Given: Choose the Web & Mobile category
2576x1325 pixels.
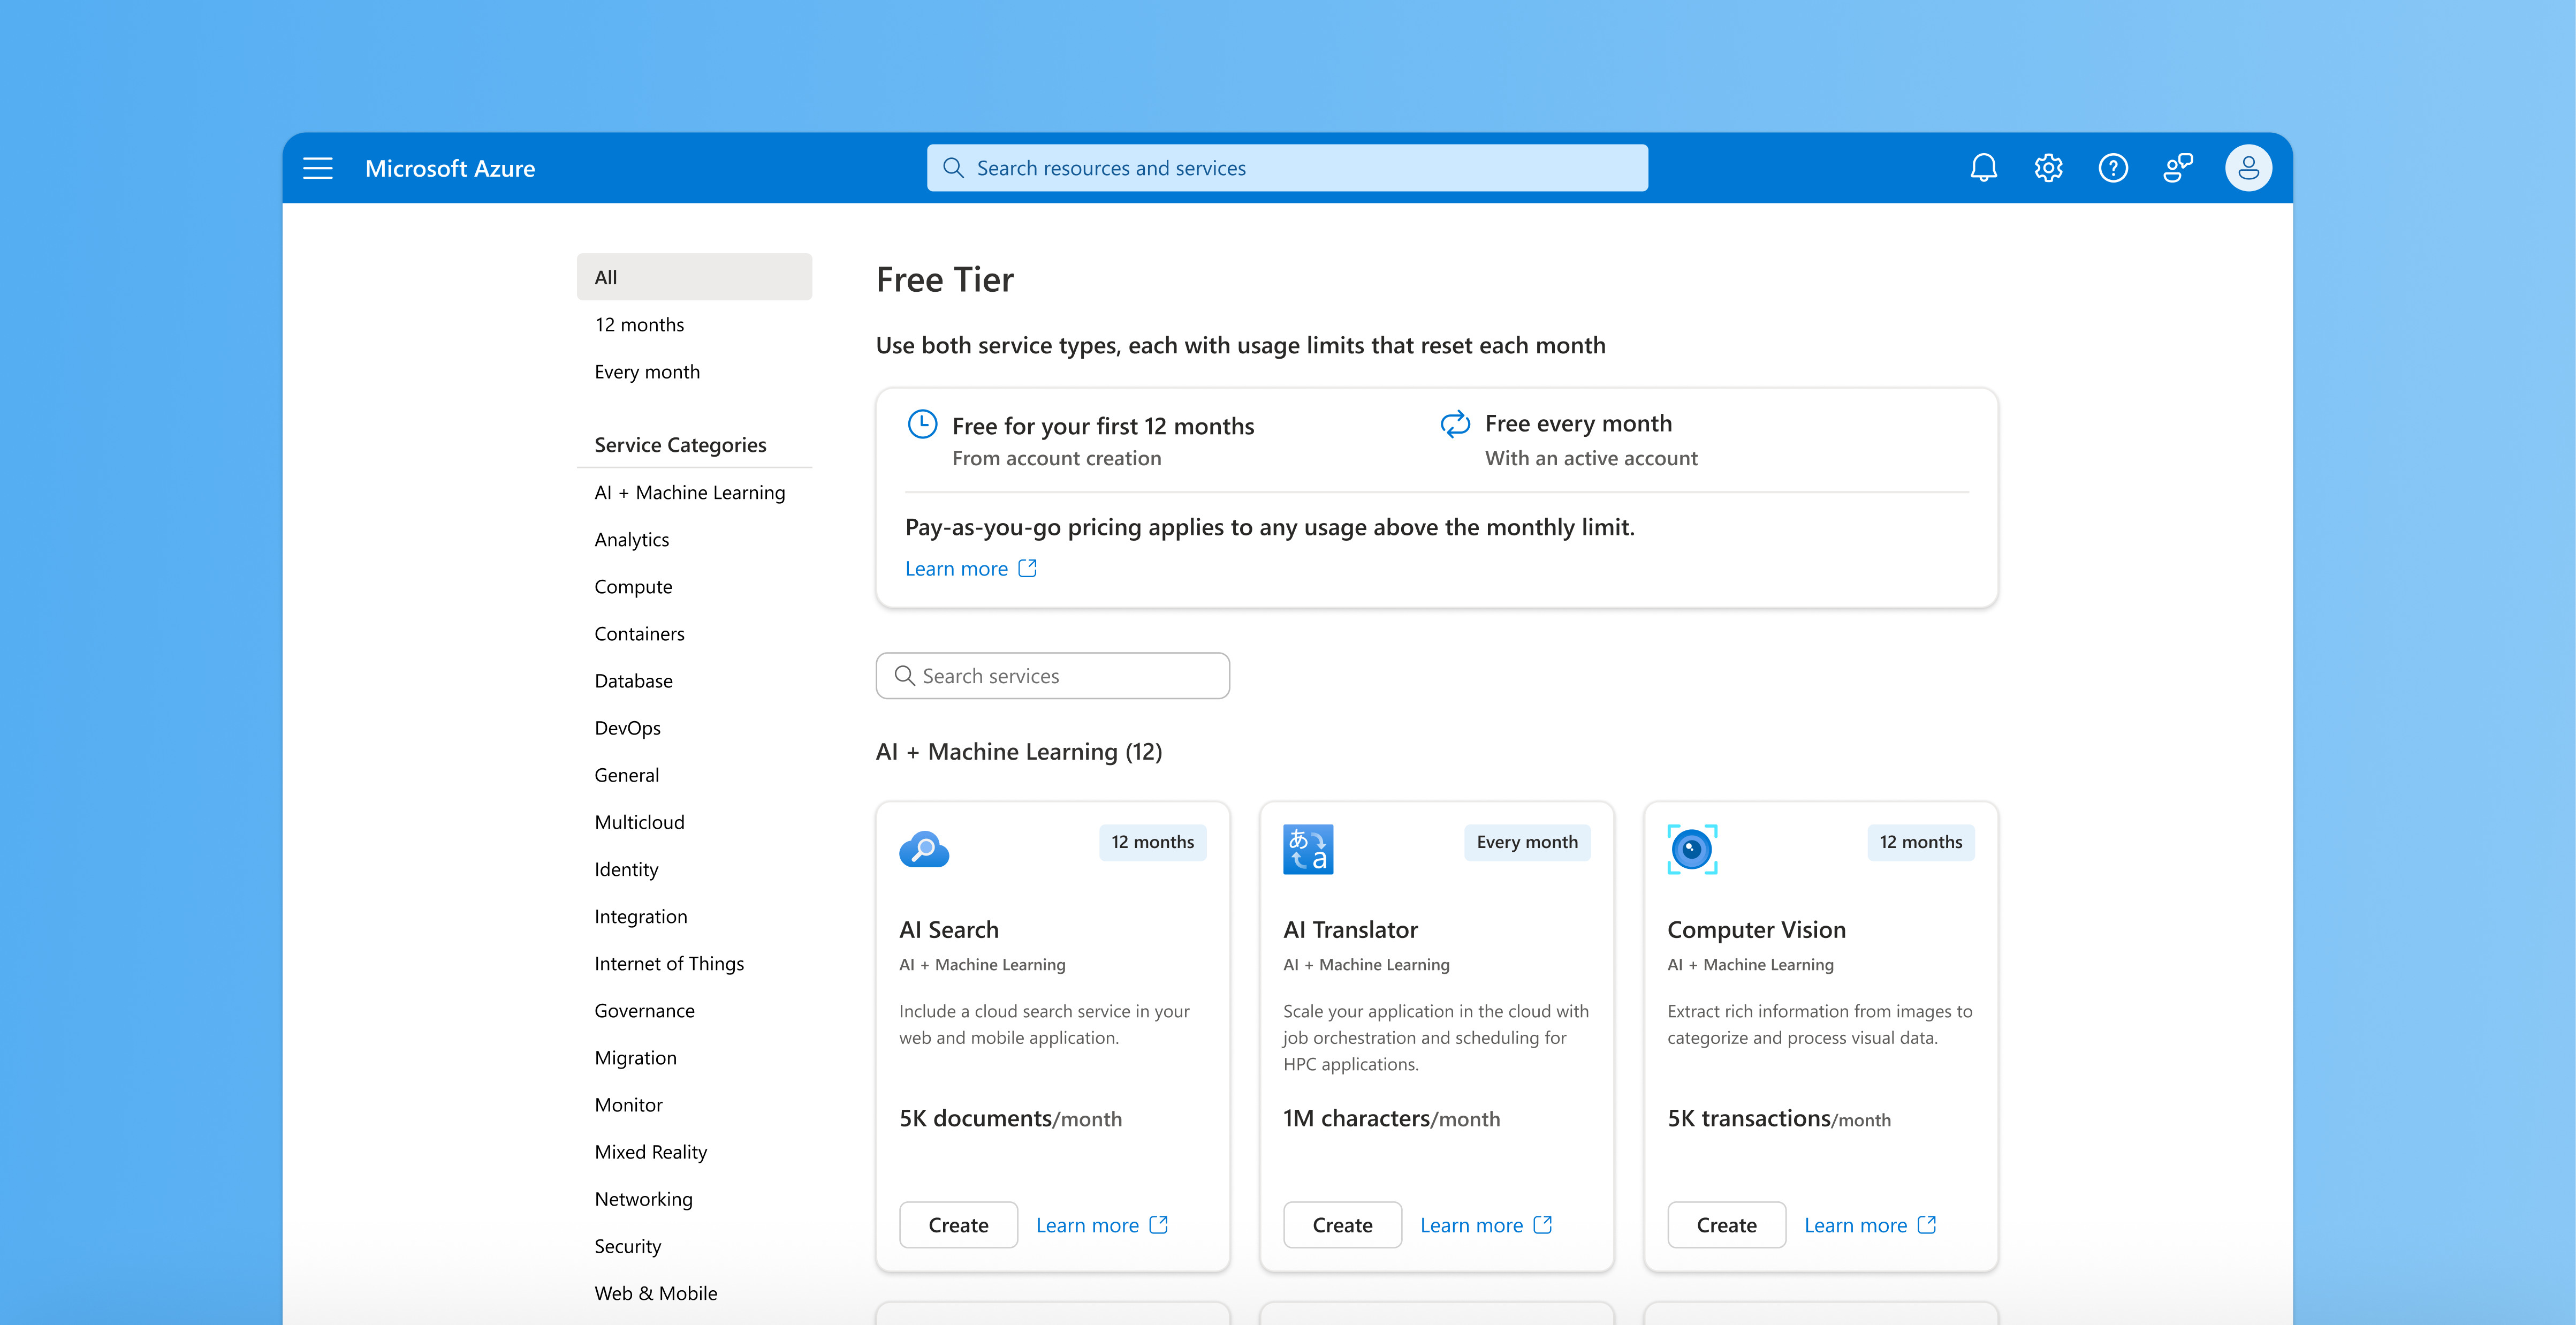Looking at the screenshot, I should point(694,1293).
